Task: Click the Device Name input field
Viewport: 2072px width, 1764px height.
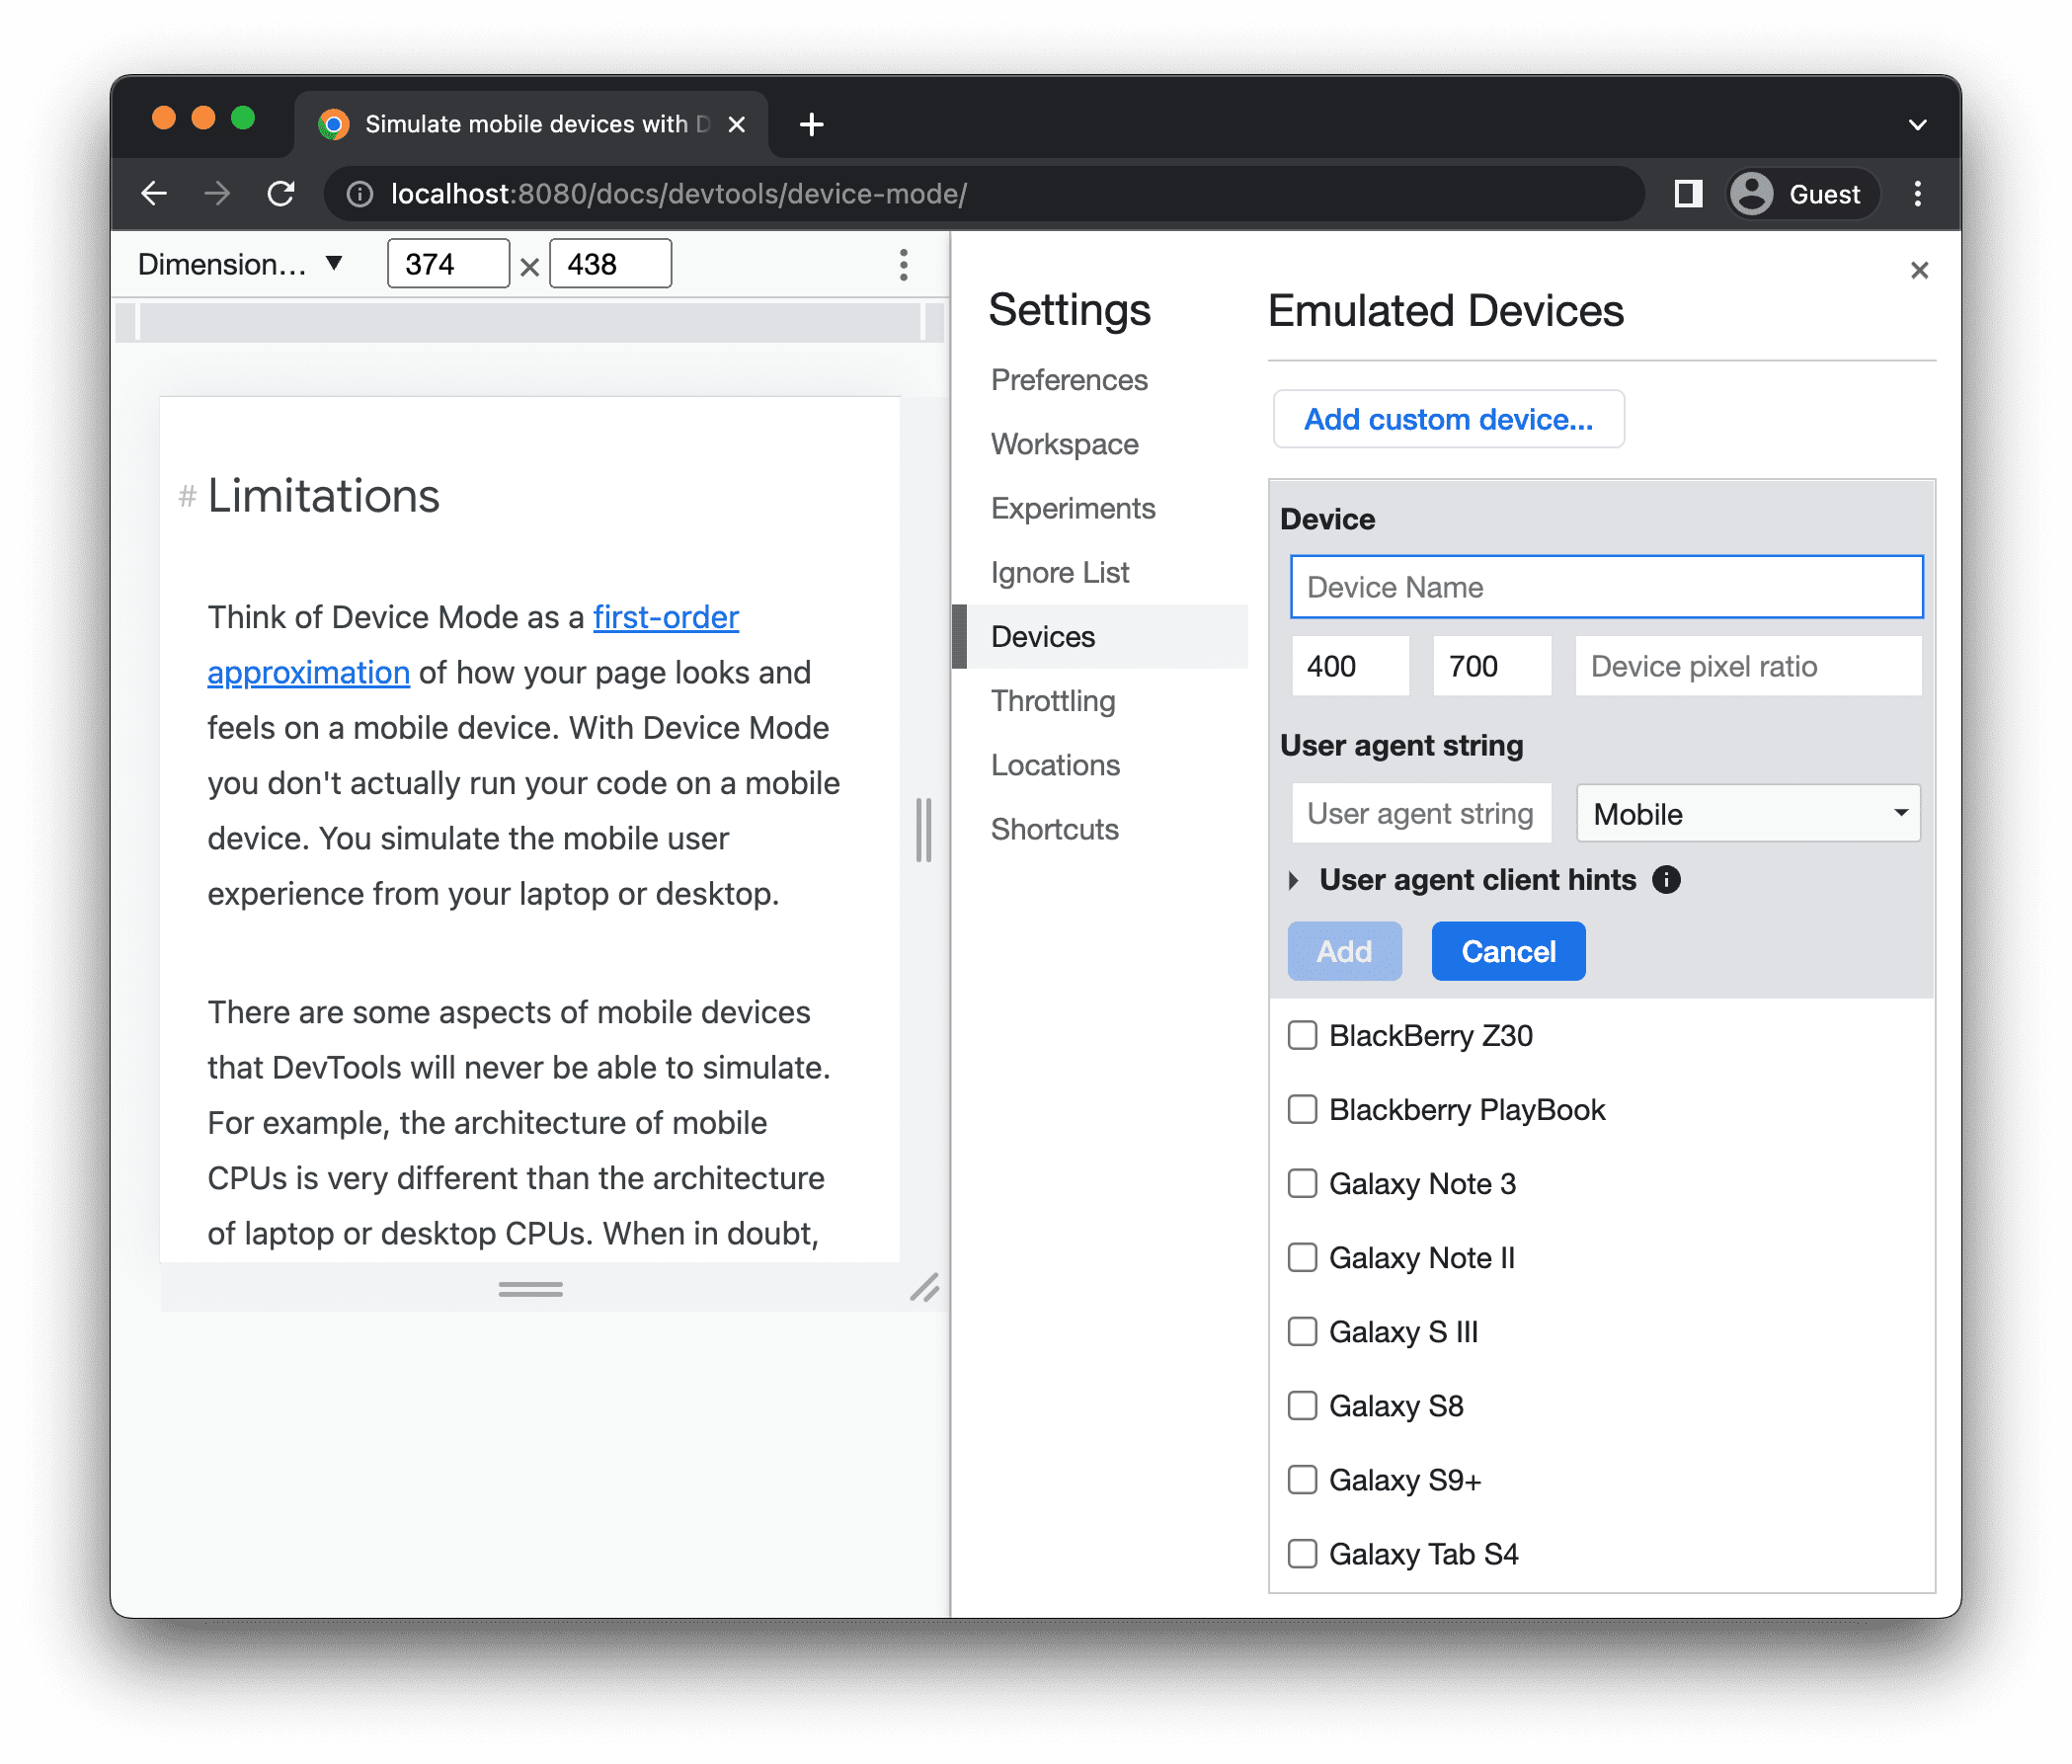Action: click(1603, 587)
